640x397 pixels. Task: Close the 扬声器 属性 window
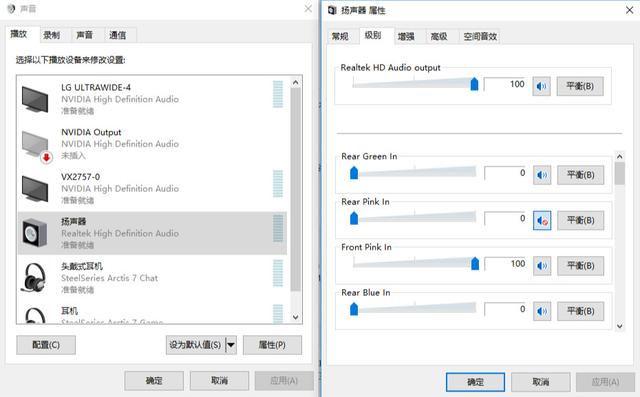click(x=629, y=10)
